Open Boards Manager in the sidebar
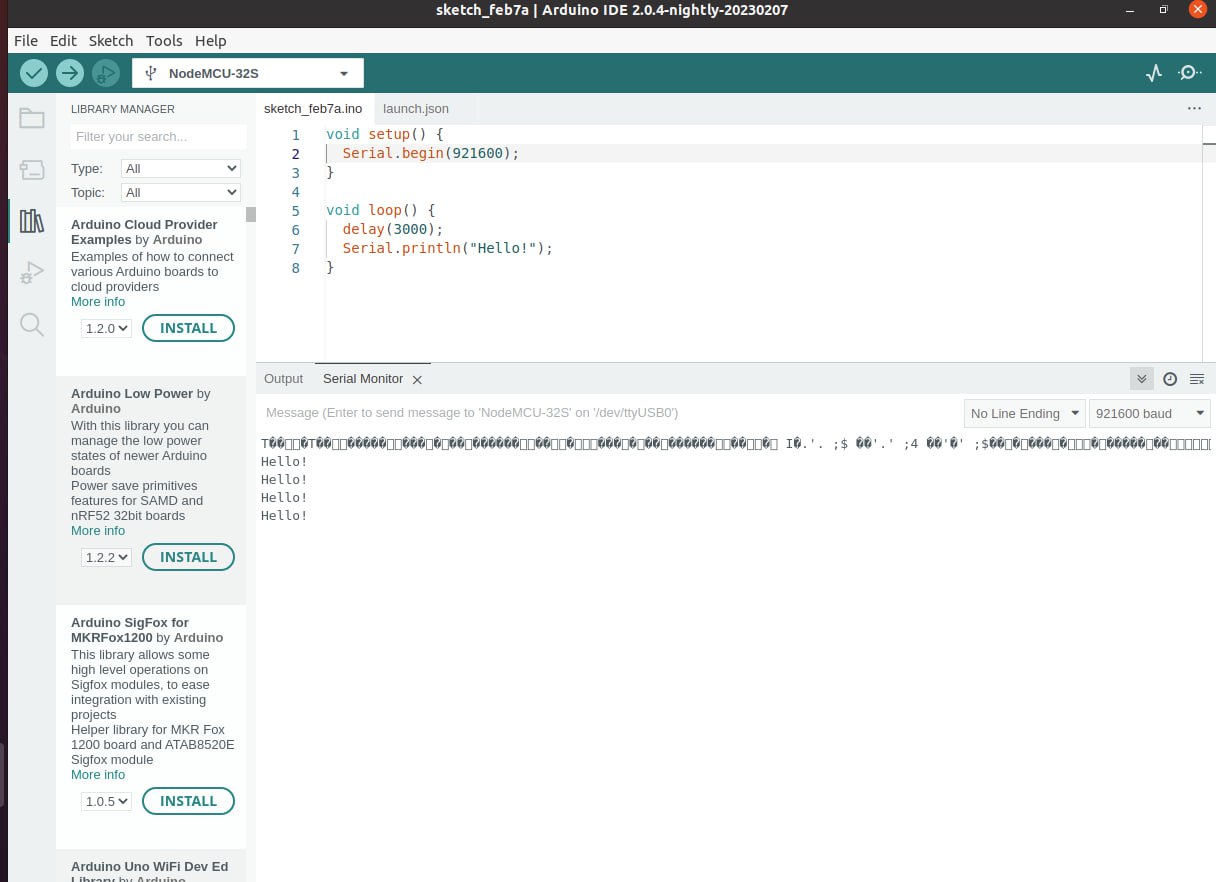The image size is (1216, 882). (x=32, y=169)
